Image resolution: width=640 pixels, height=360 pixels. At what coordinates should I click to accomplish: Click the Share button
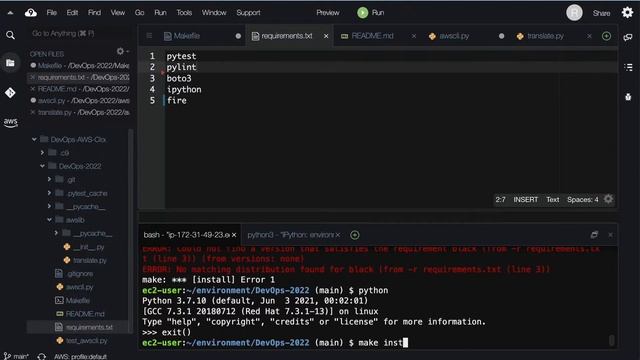(601, 13)
